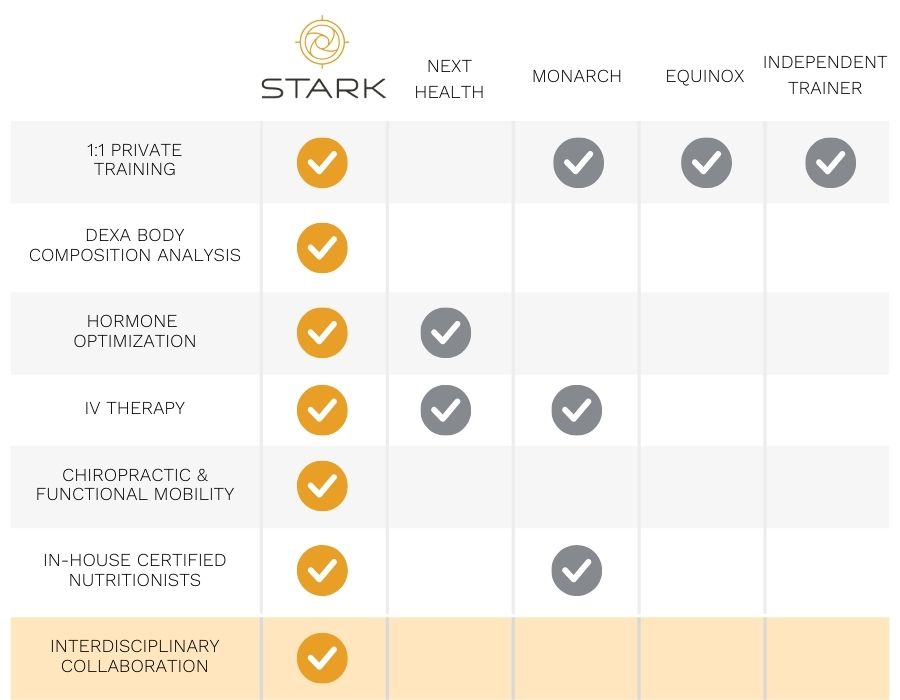Click the DEXA Body Composition Analysis label

coord(135,245)
